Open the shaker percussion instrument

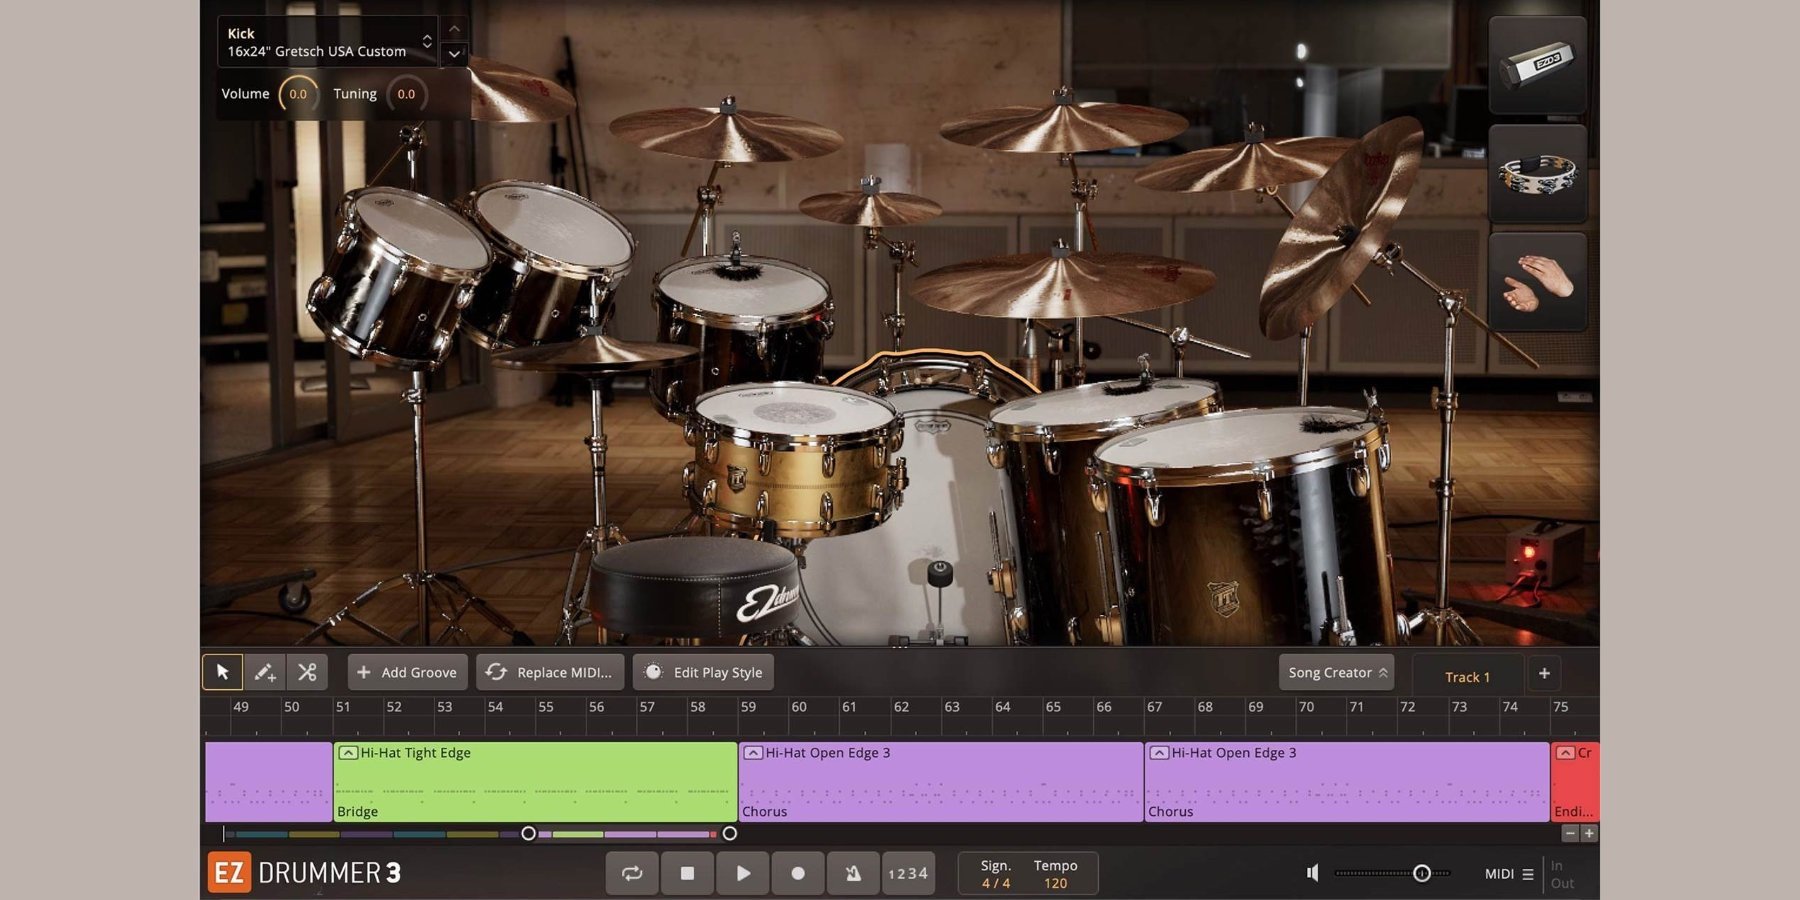1537,65
